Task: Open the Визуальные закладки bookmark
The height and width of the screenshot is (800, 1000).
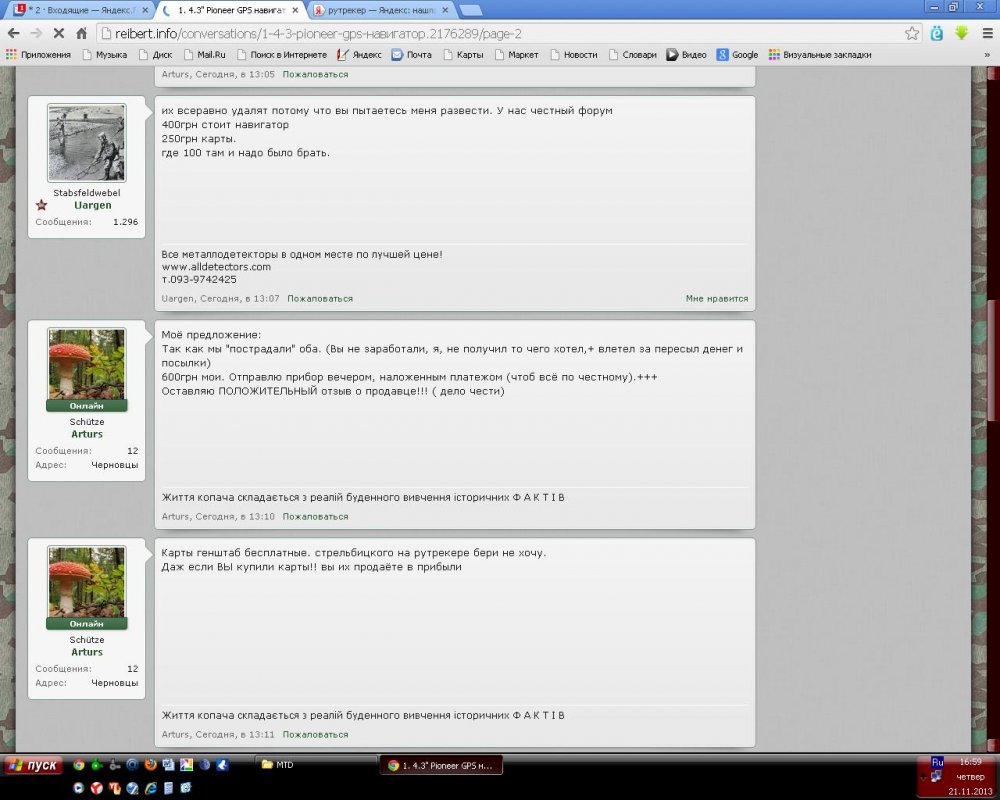Action: 820,55
